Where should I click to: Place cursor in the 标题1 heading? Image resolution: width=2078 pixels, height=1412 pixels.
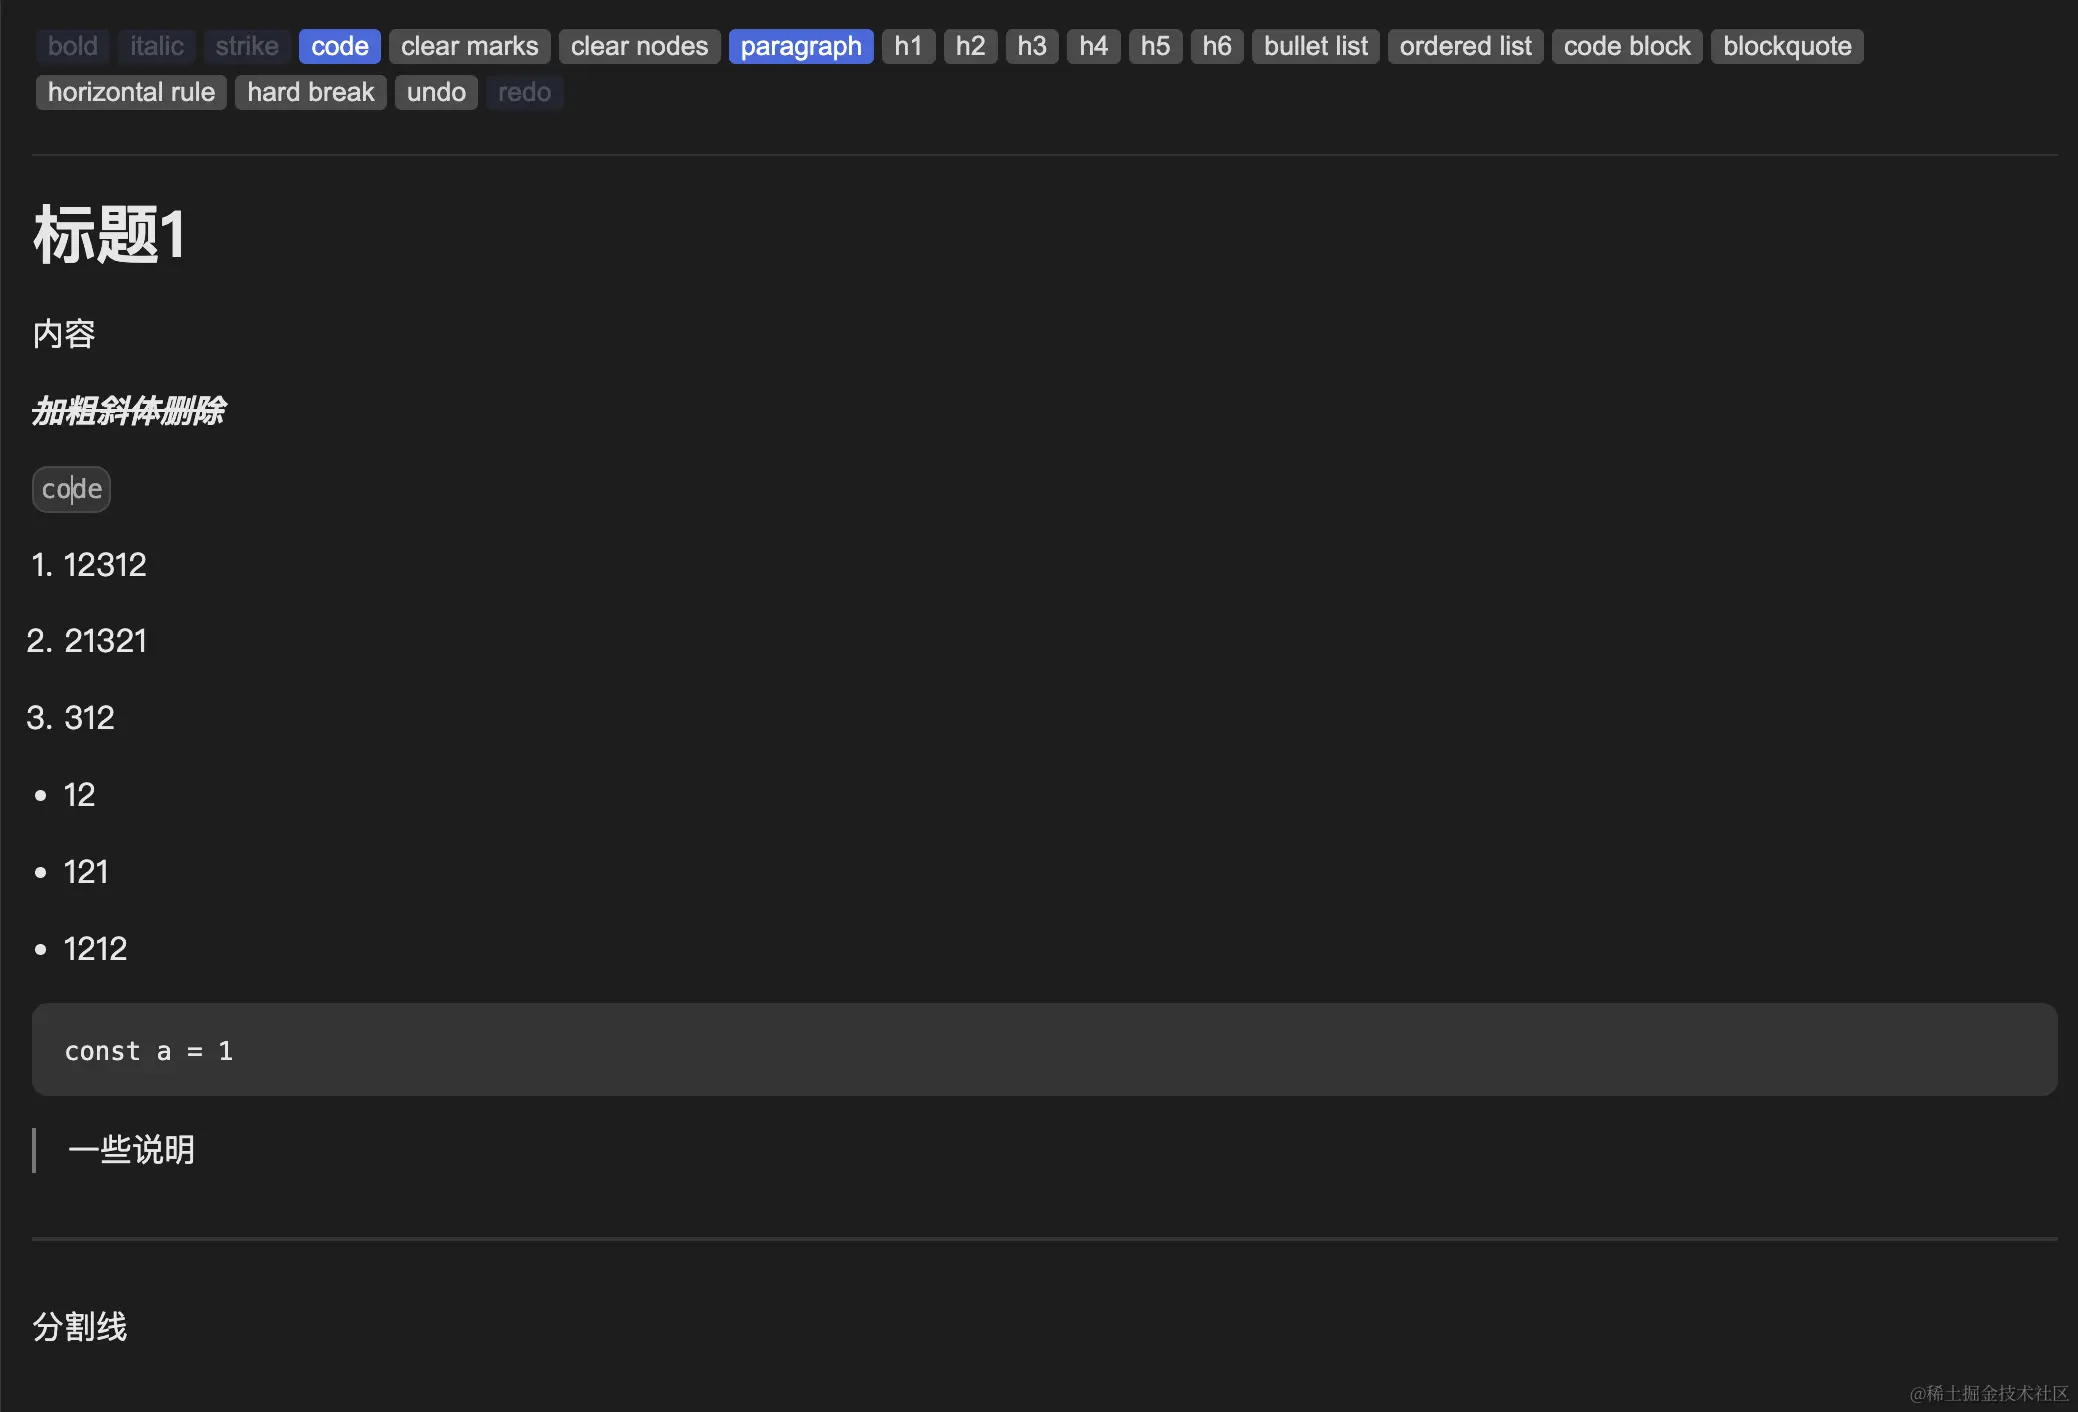(108, 236)
